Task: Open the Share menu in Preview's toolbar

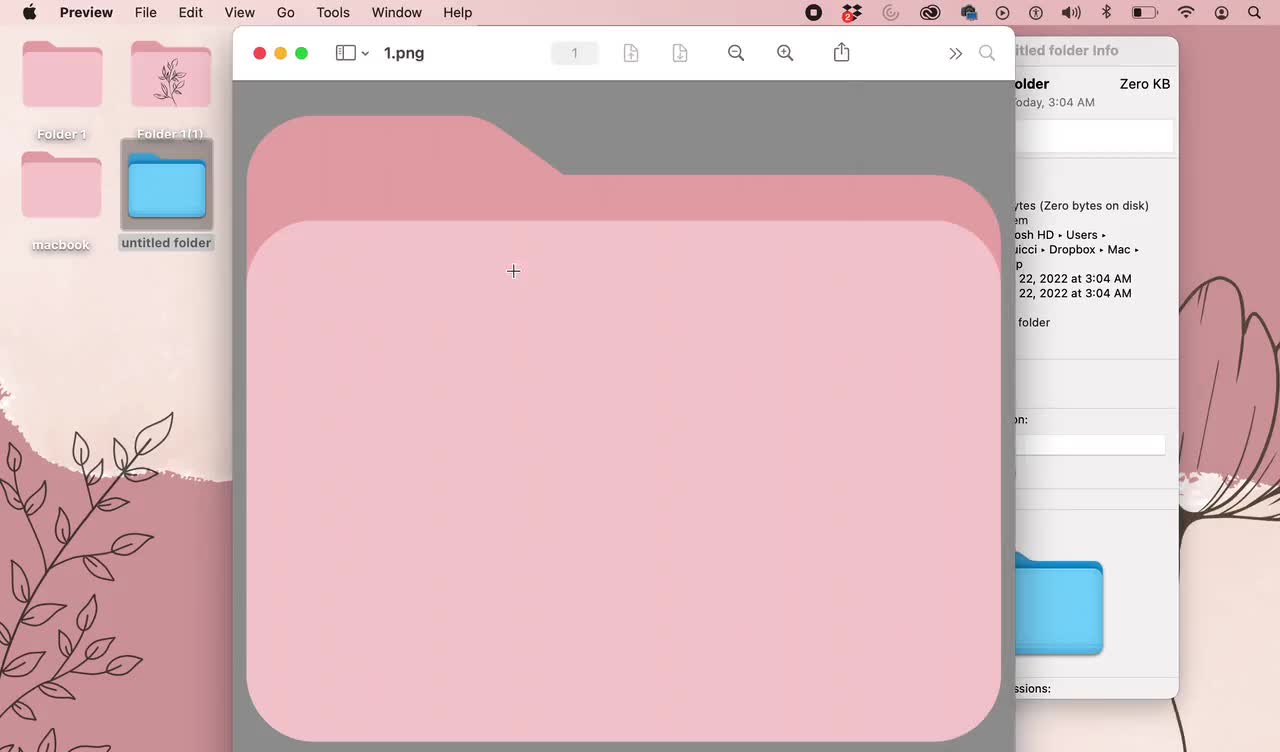Action: 841,52
